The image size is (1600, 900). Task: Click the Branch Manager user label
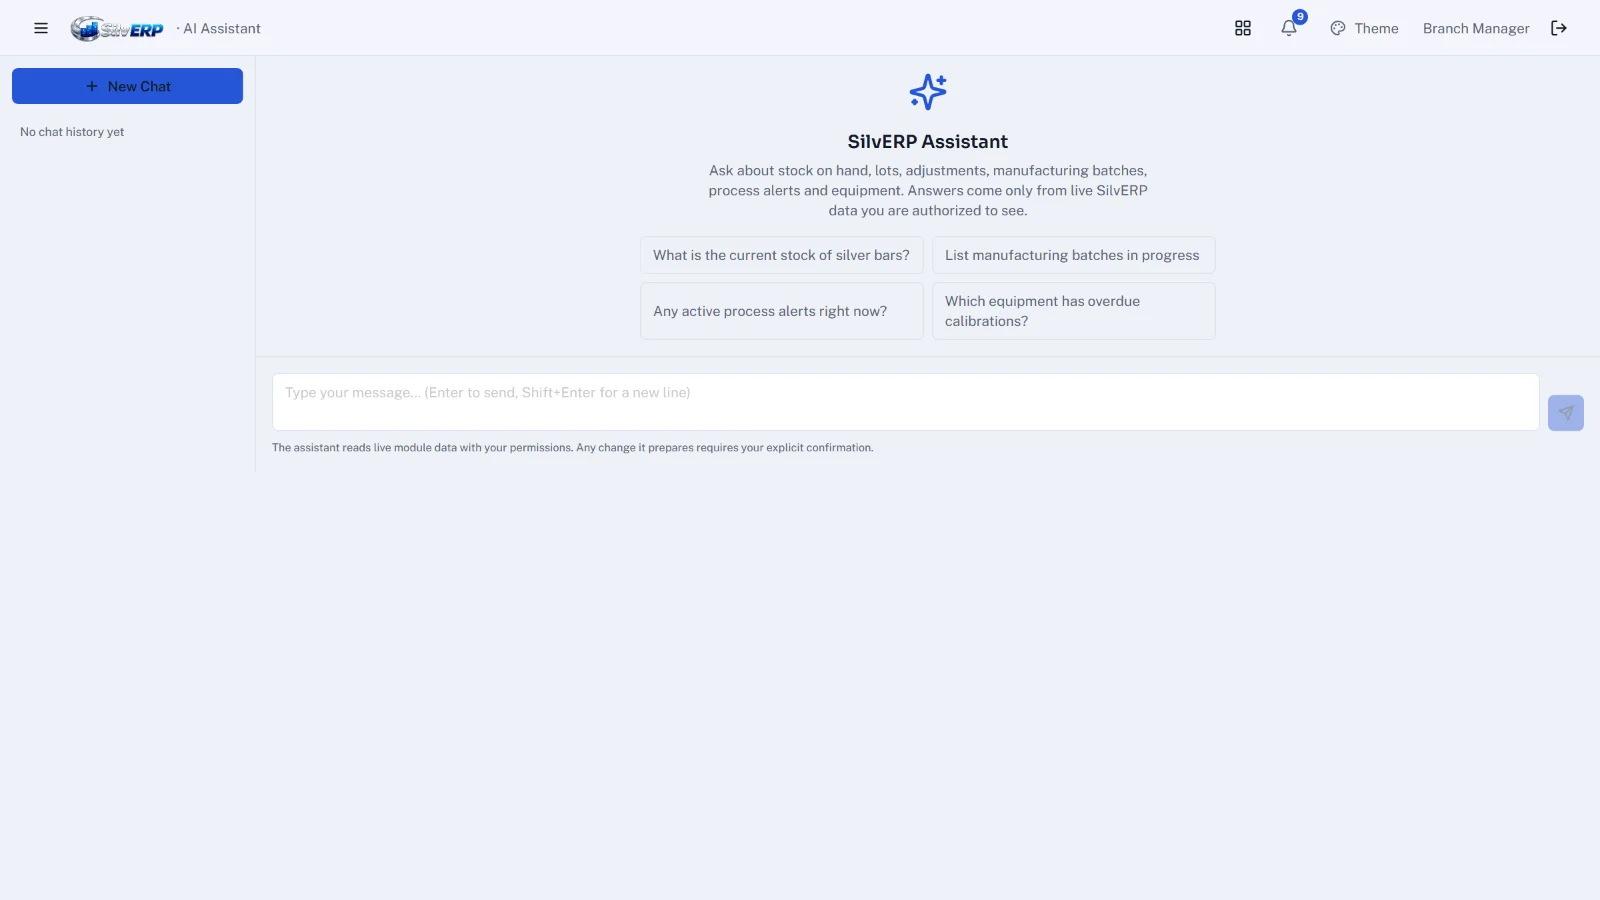pyautogui.click(x=1476, y=28)
